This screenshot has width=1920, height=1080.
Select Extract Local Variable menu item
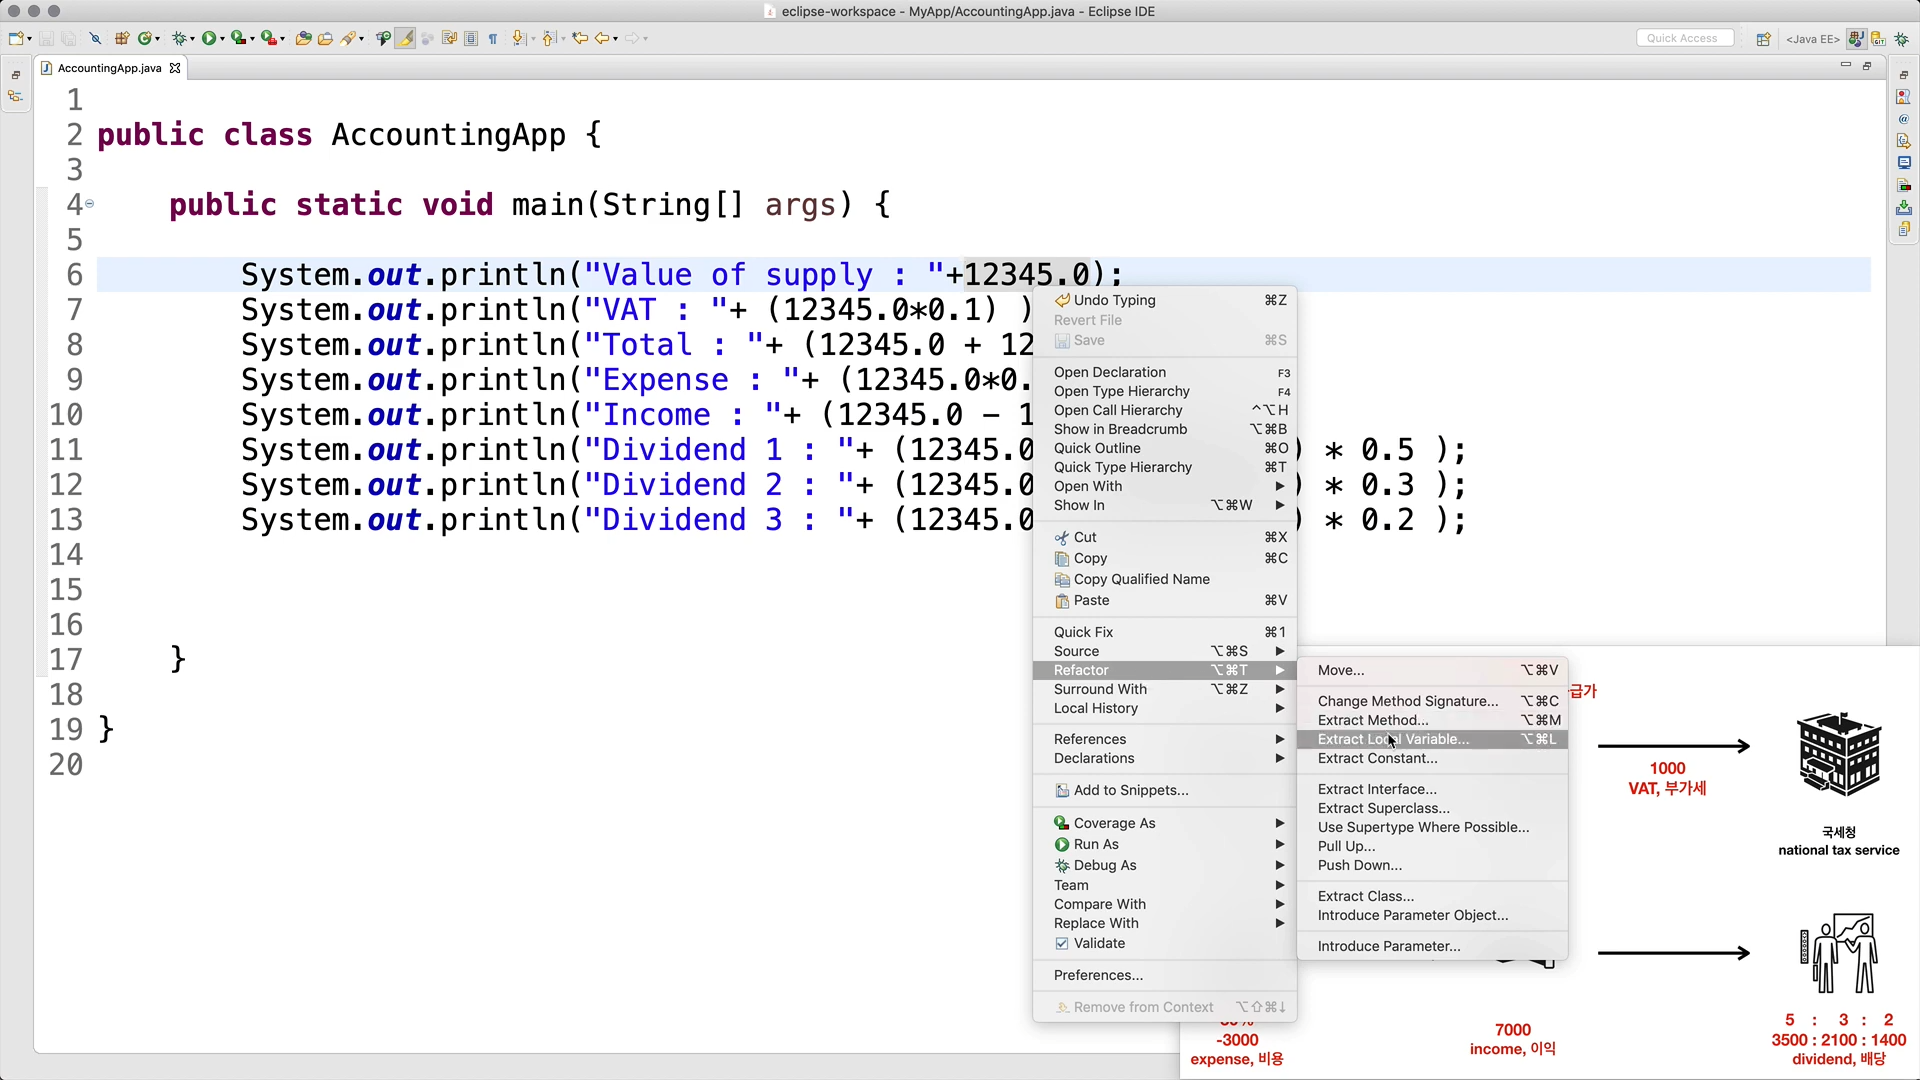[x=1393, y=739]
